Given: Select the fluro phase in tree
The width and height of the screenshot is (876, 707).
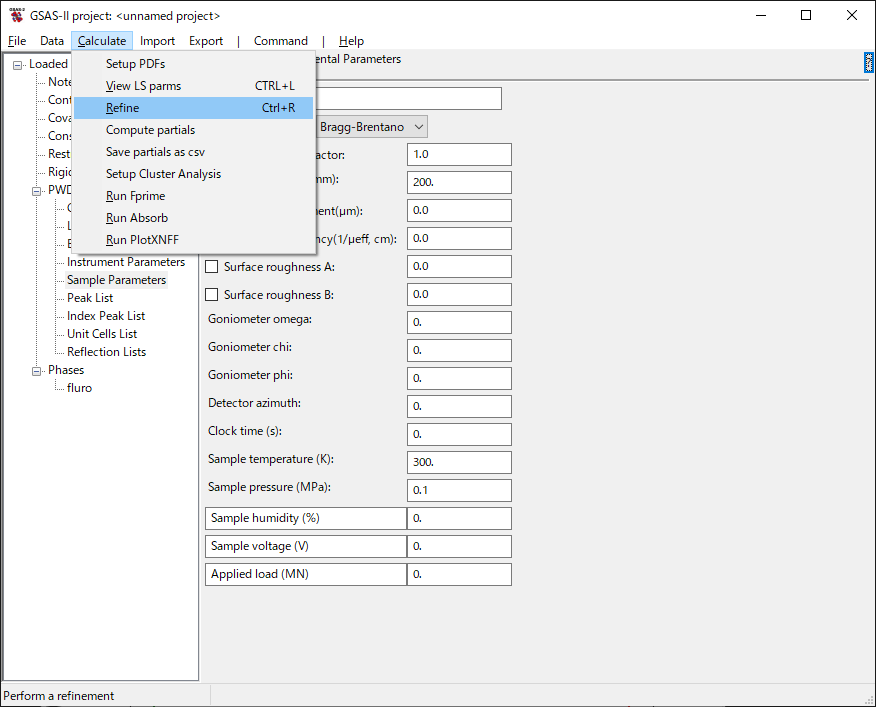Looking at the screenshot, I should [x=79, y=388].
